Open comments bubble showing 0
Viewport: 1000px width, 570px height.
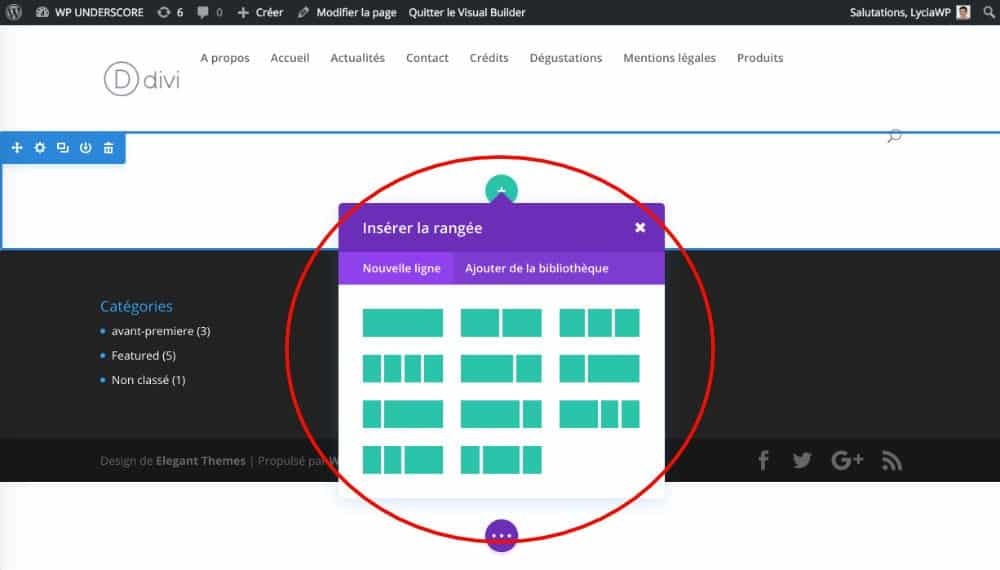tap(210, 12)
